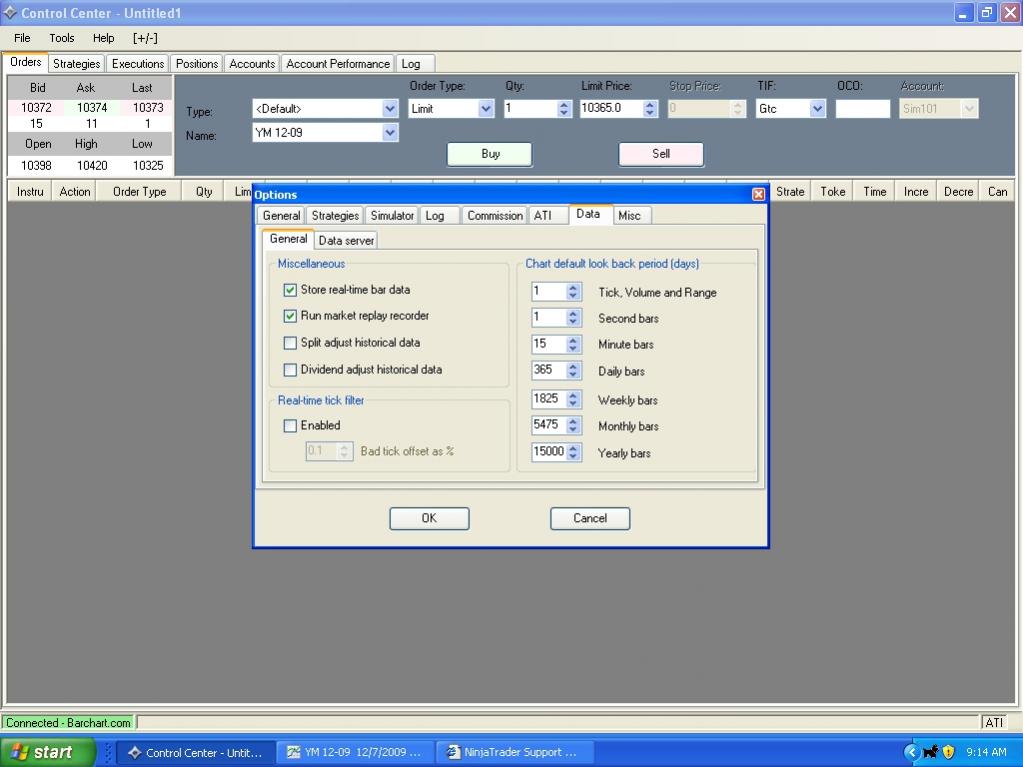The width and height of the screenshot is (1023, 767).
Task: Expand hidden system tray icons arrow
Action: point(911,752)
